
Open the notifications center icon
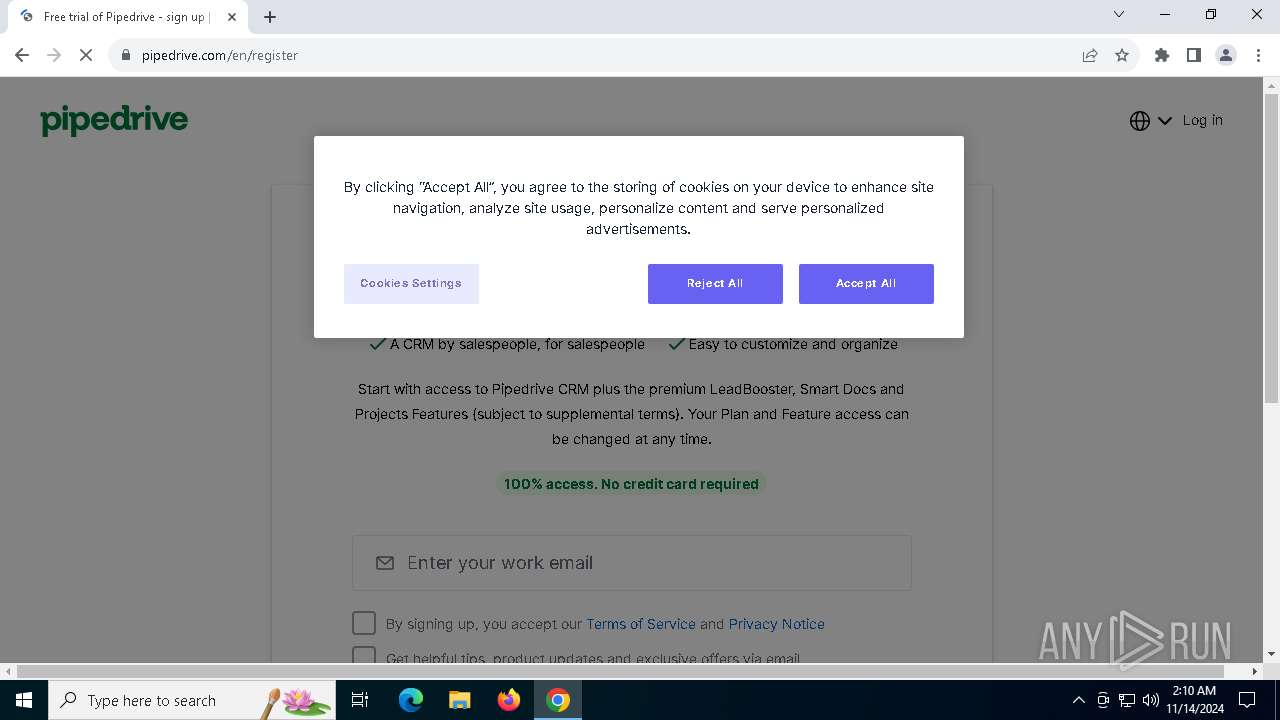(1247, 700)
